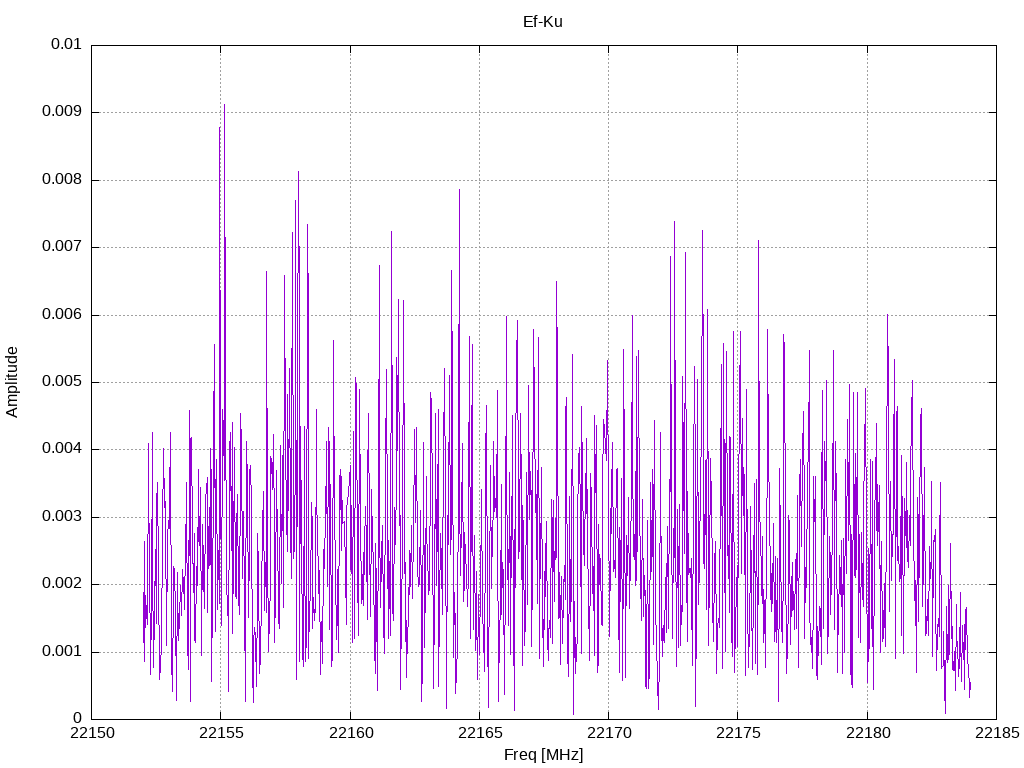1024x768 pixels.
Task: Click the 0.01 y-axis tick label
Action: [67, 44]
